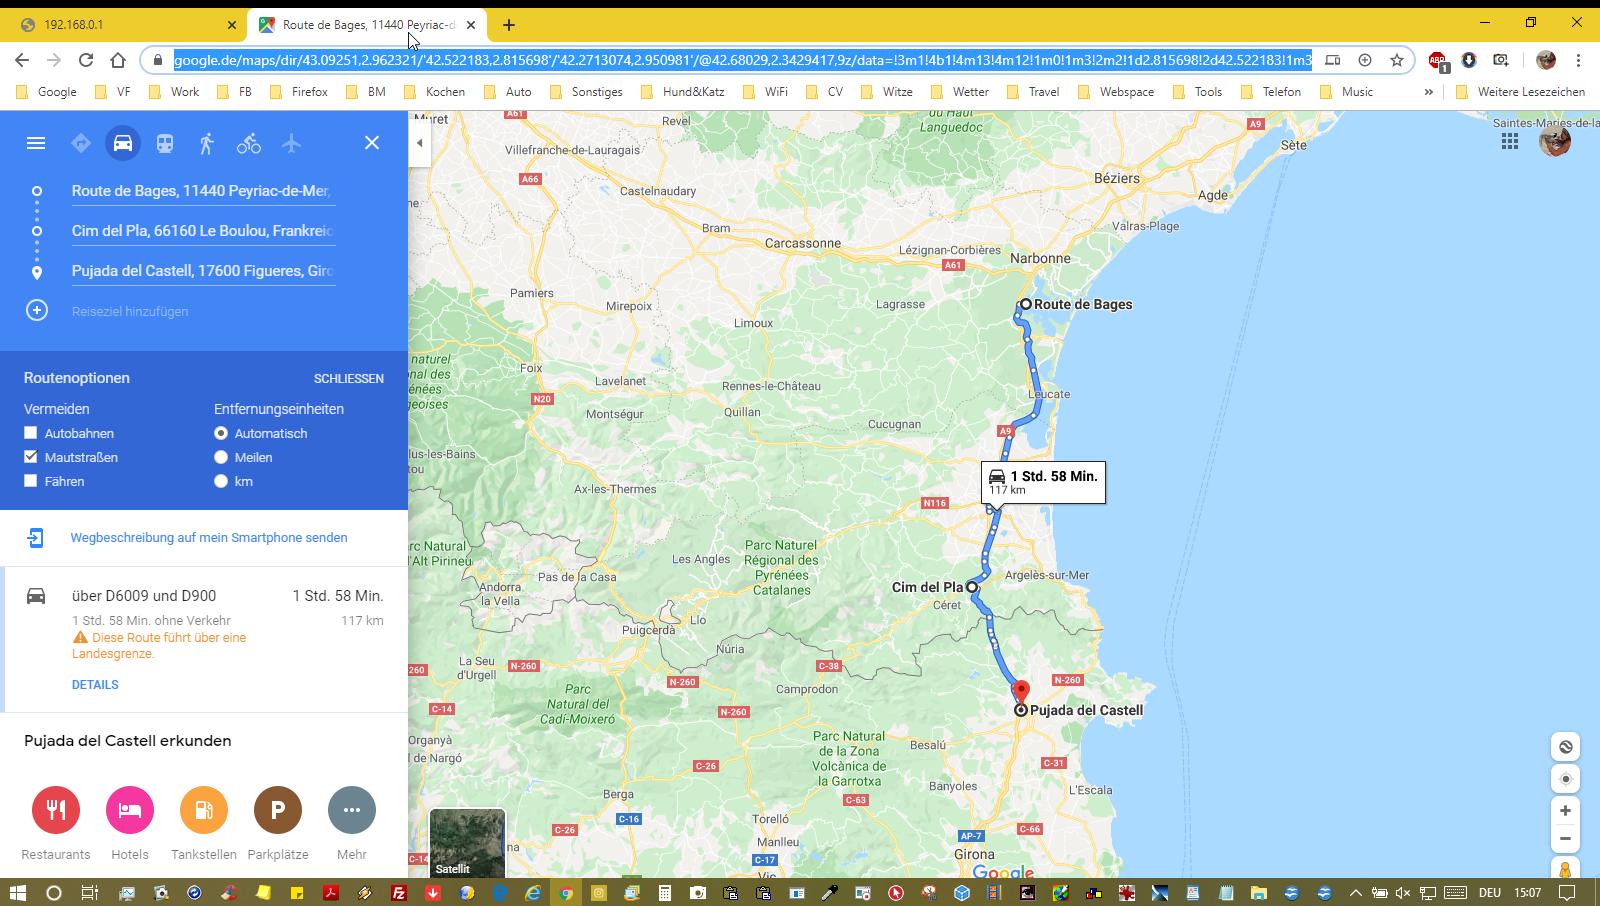Screen dimensions: 1600x906
Task: Select walking travel mode
Action: coord(207,143)
